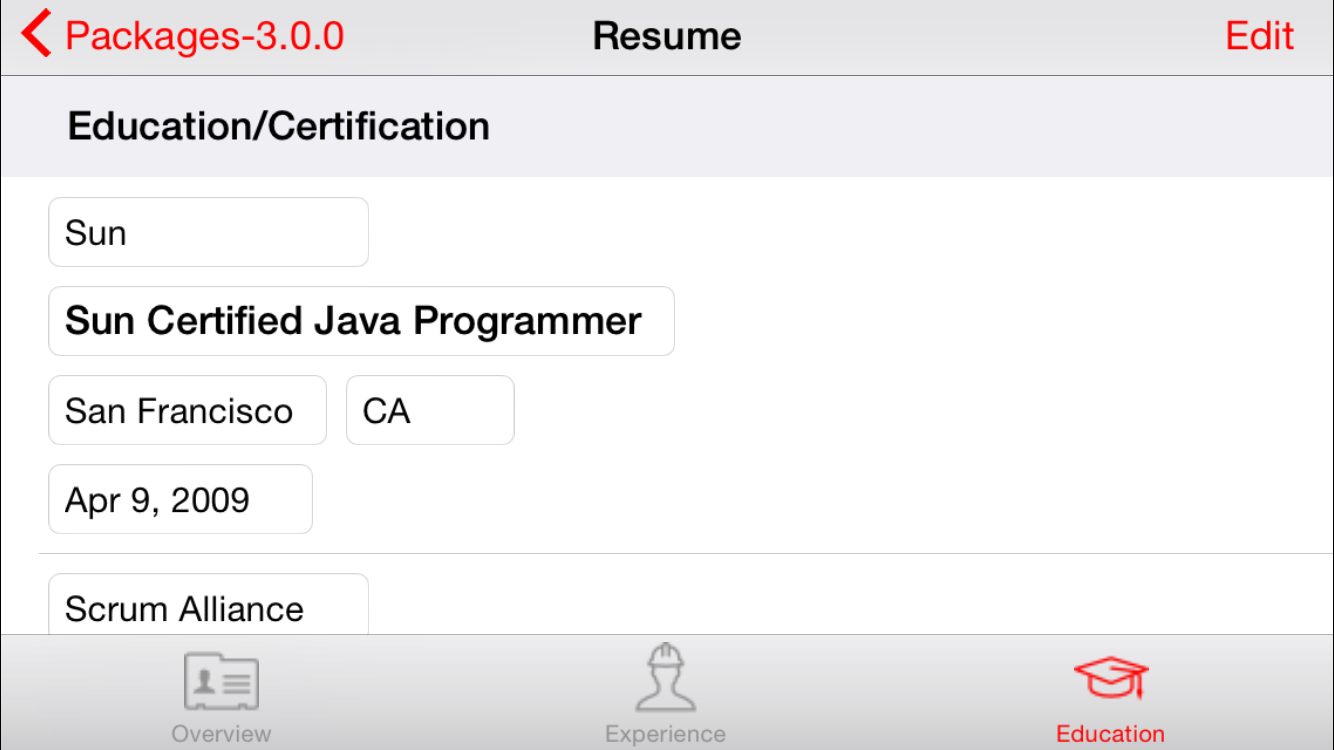The image size is (1334, 750).
Task: Switch to the Experience tab label
Action: point(666,734)
